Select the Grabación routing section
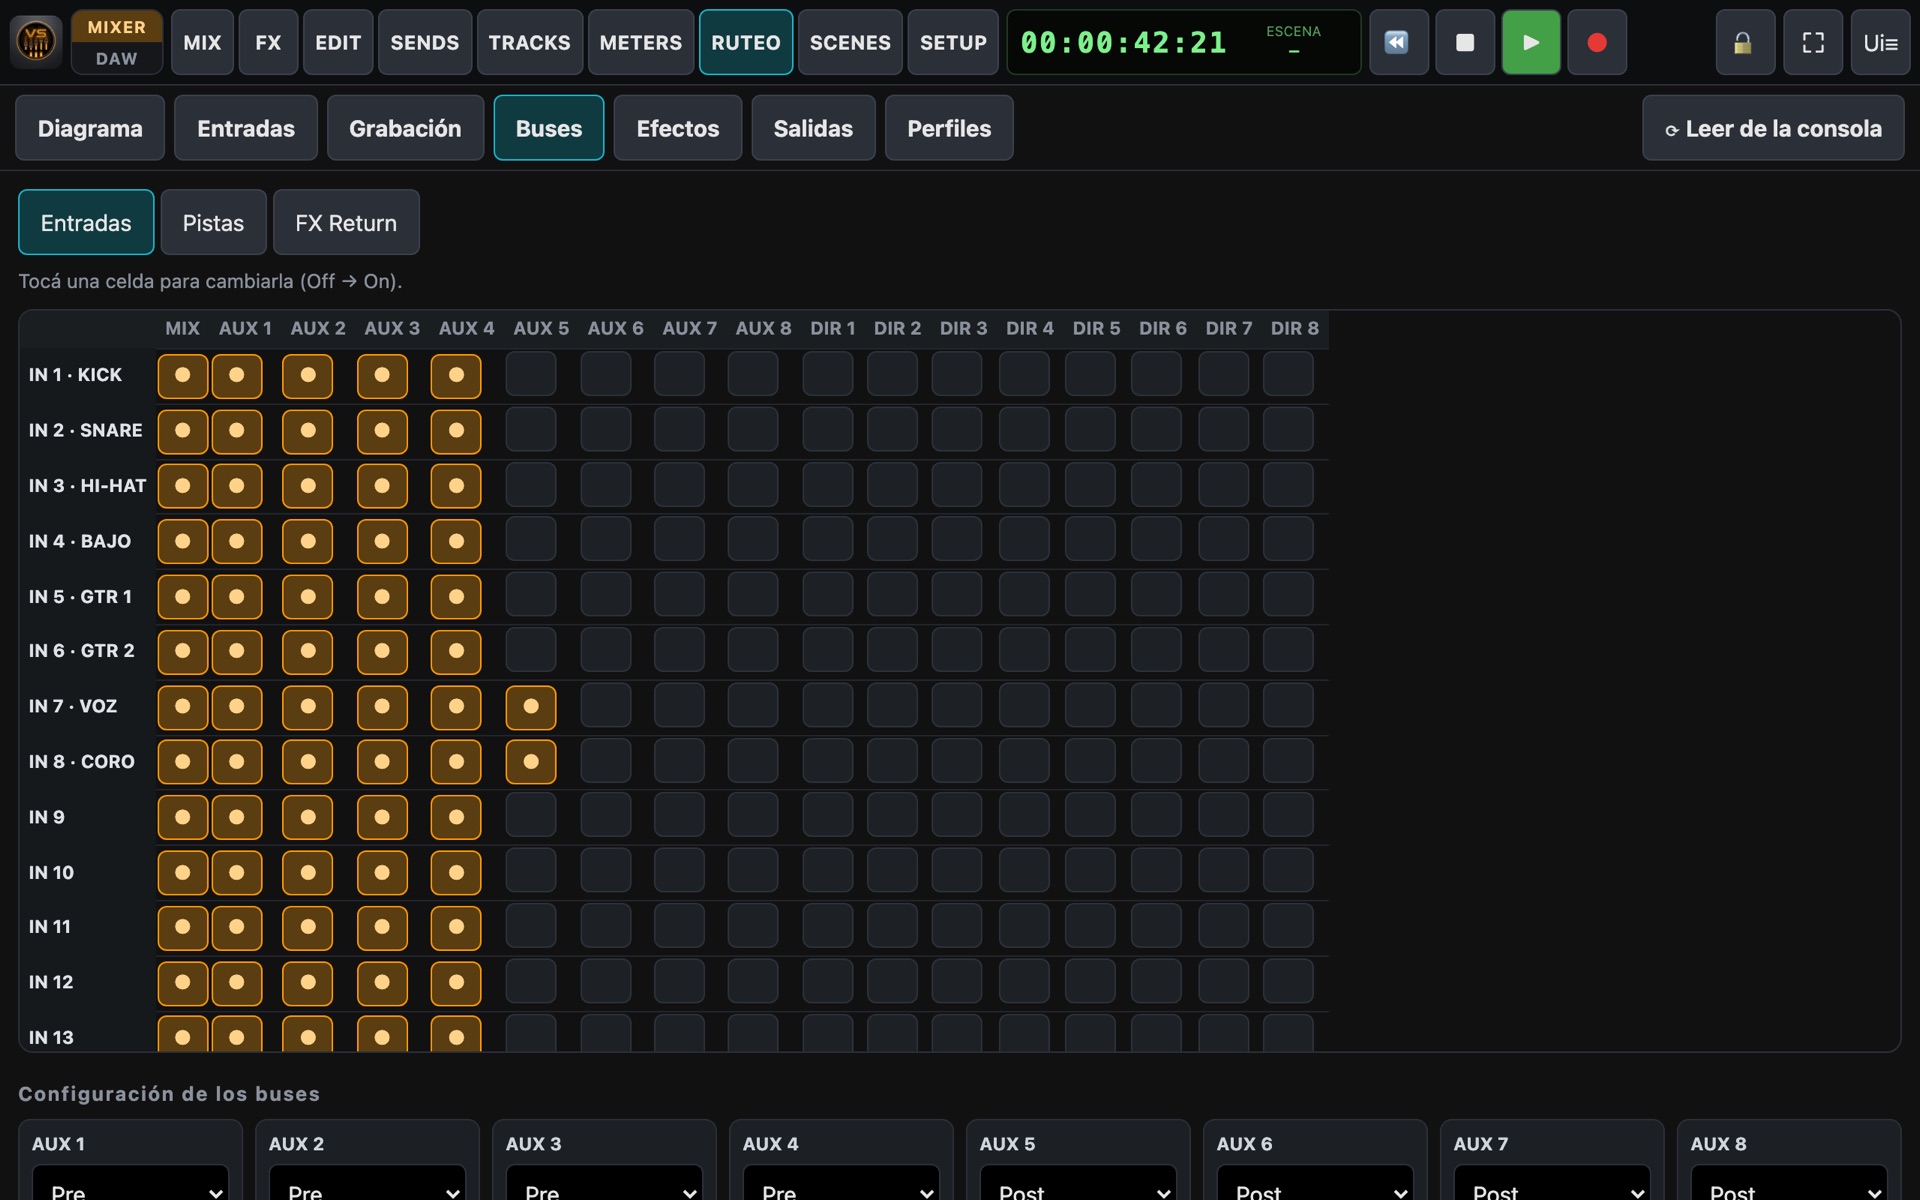The image size is (1920, 1200). point(405,128)
